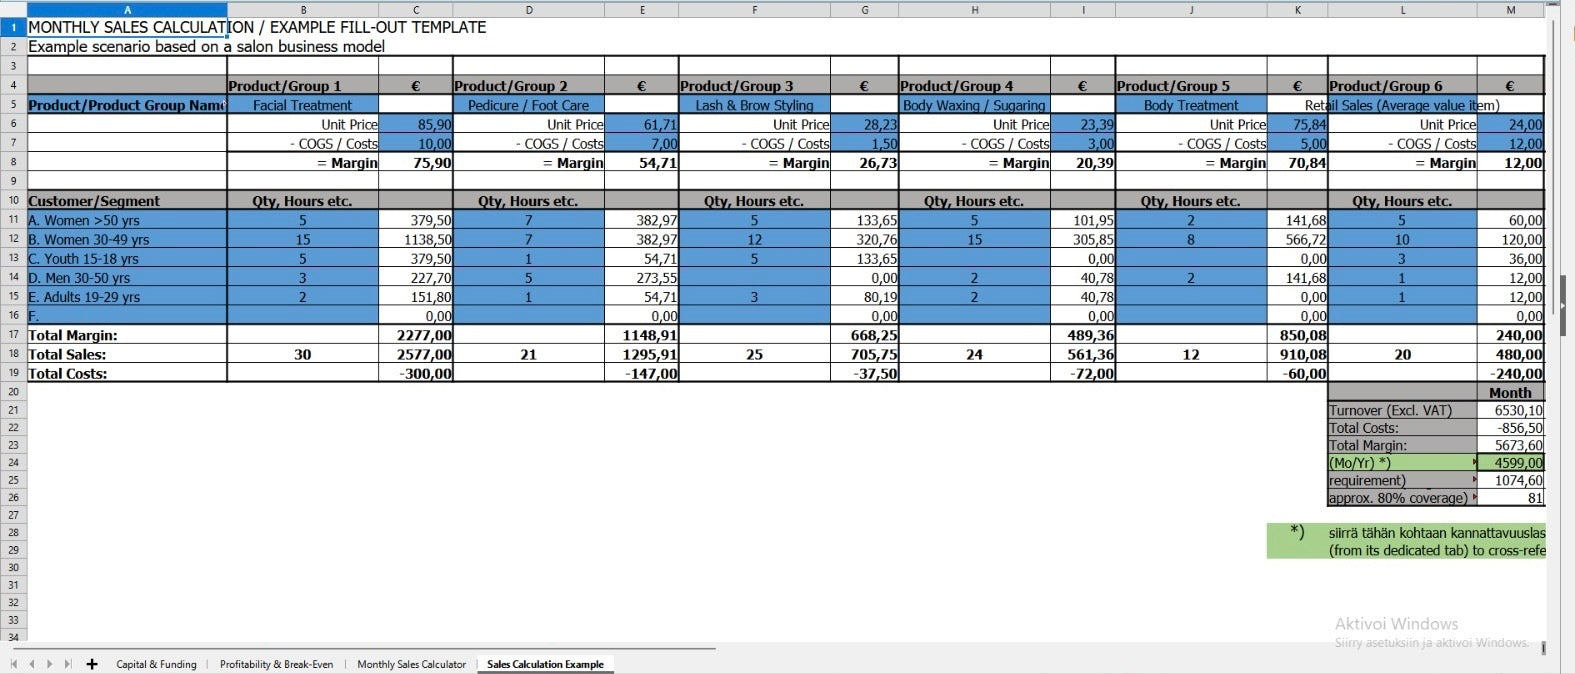This screenshot has width=1575, height=674.
Task: Go to previous sheet tab arrow
Action: pos(31,664)
